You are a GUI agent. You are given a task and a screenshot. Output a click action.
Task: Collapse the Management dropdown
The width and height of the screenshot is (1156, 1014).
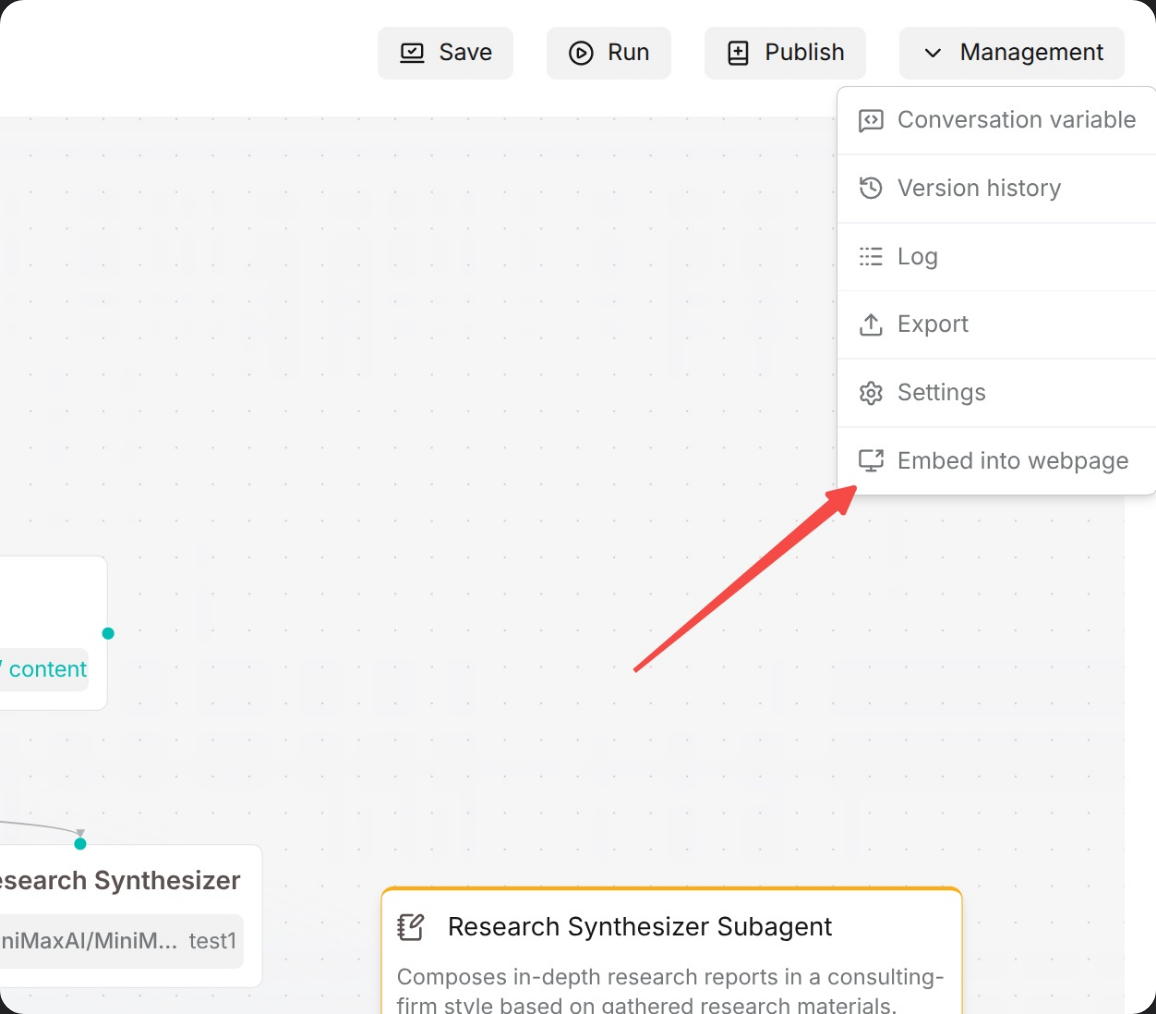(1012, 53)
